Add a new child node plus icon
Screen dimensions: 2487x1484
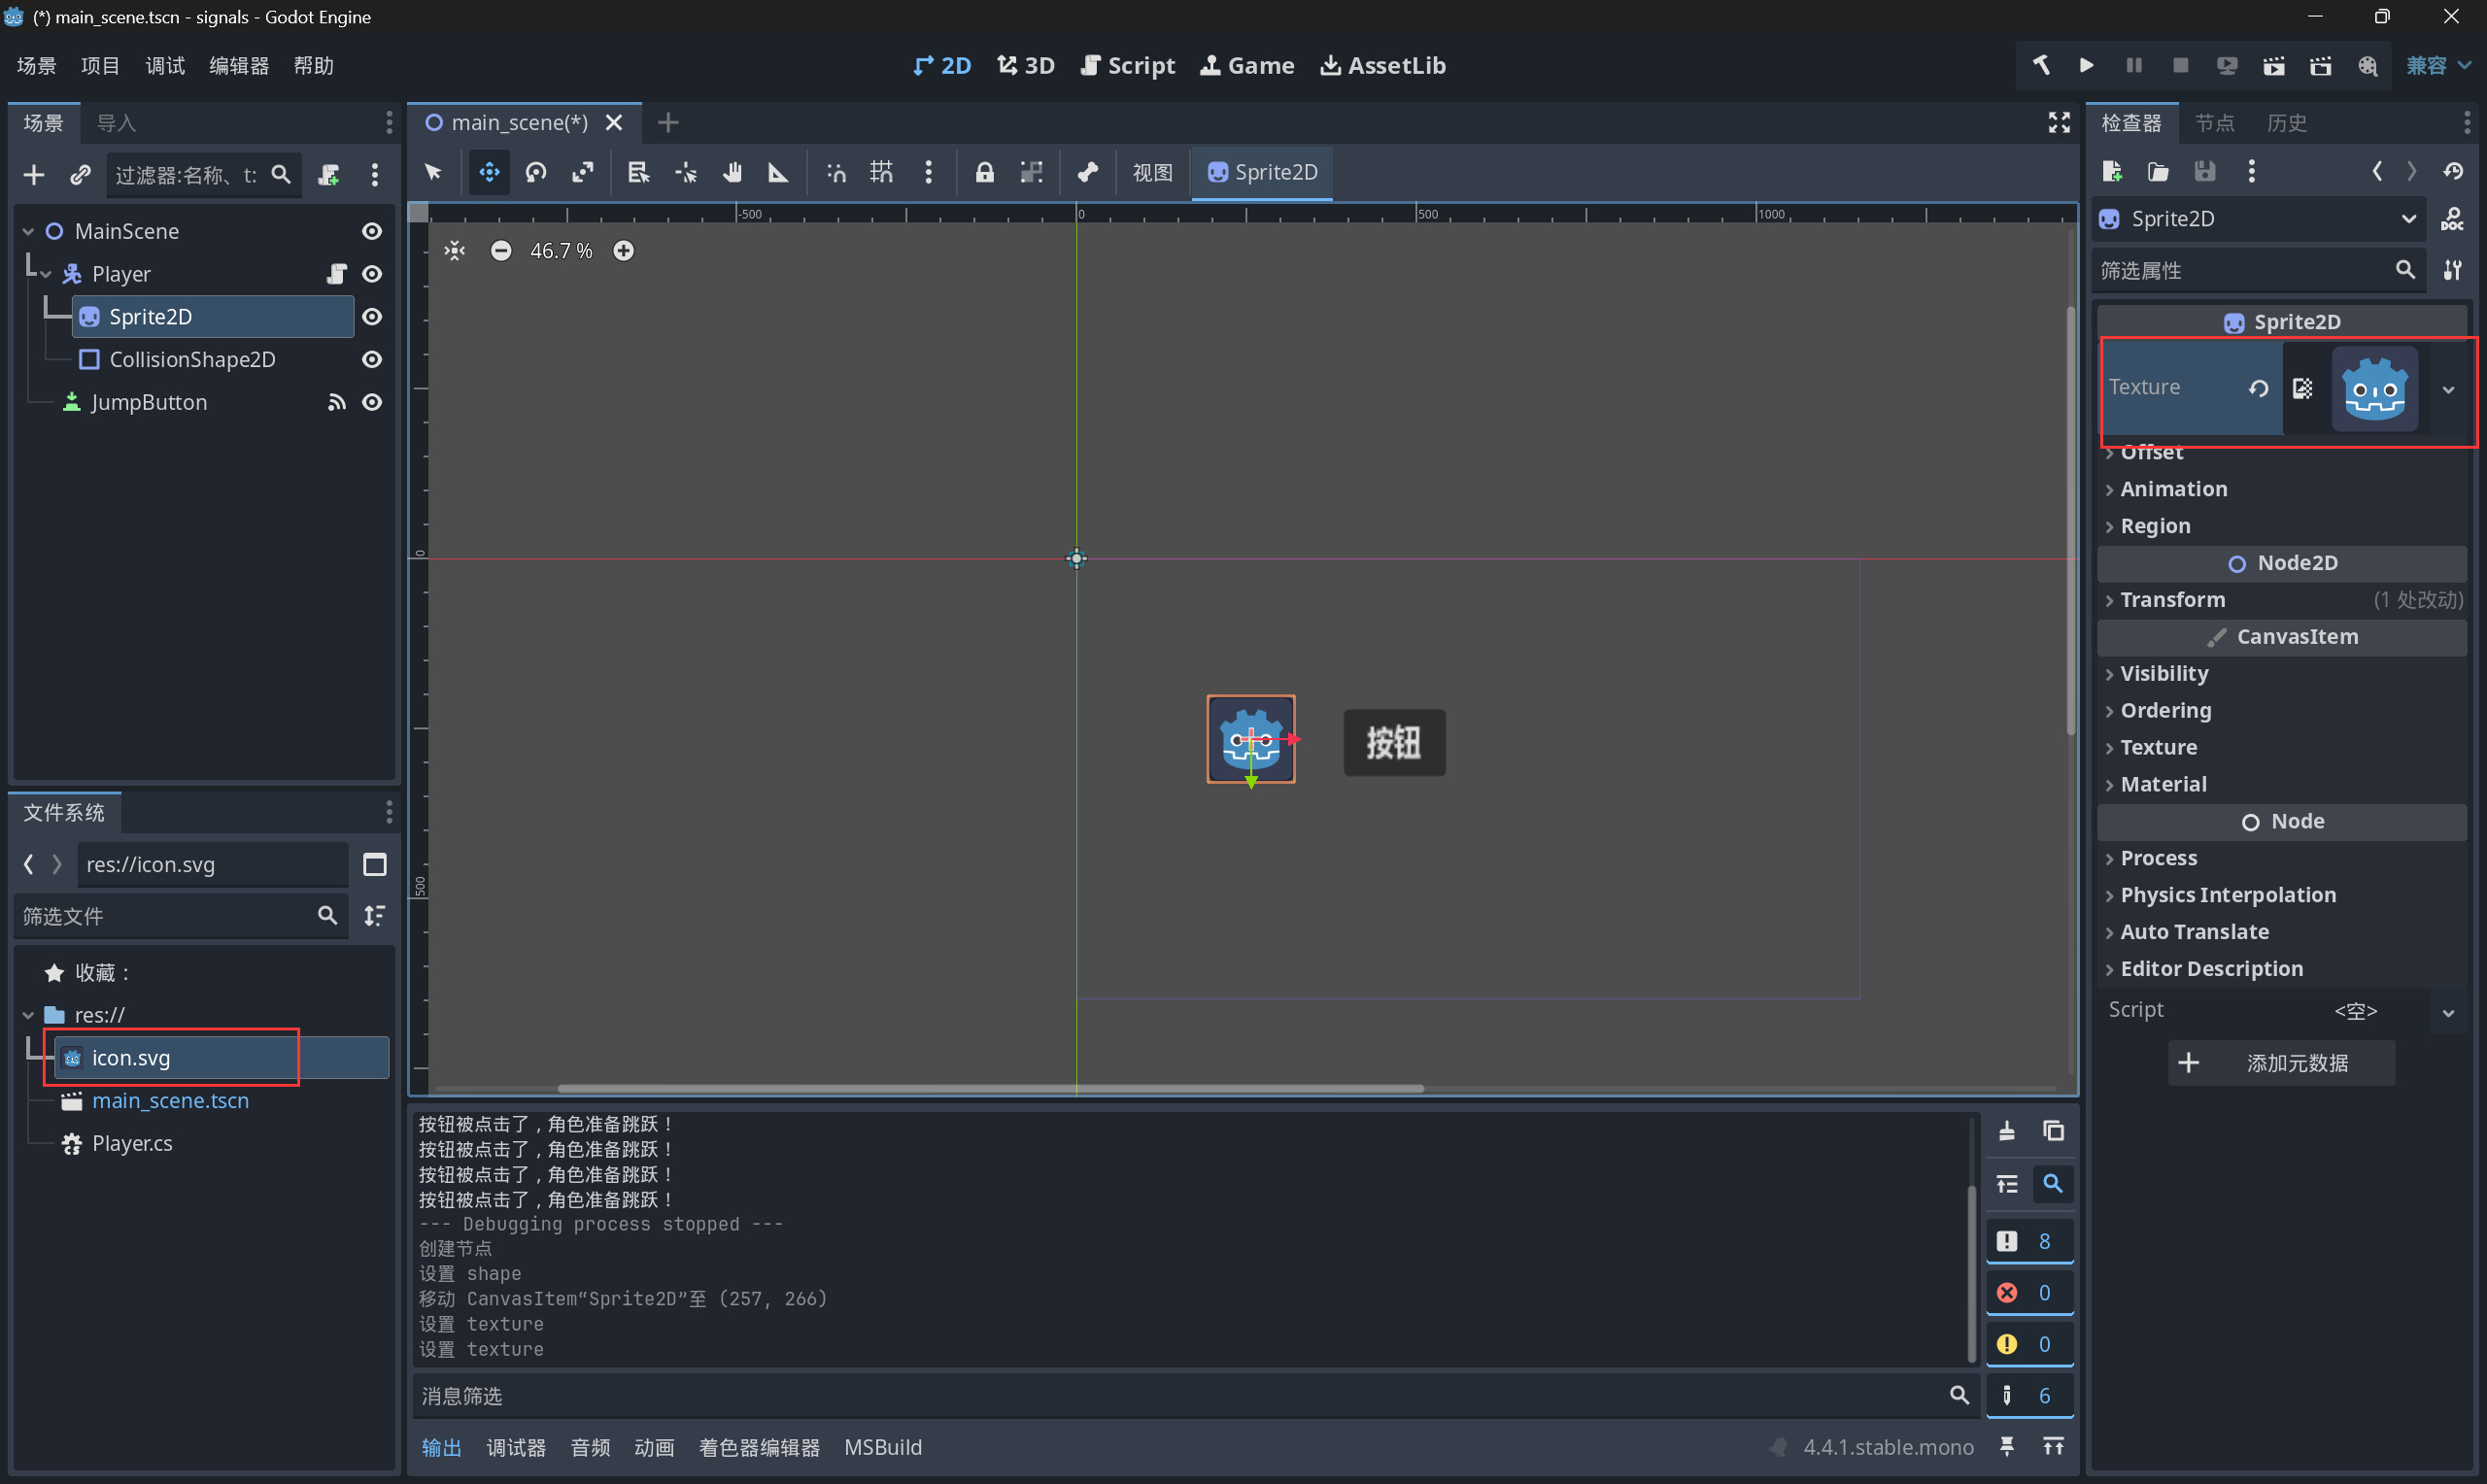pos(33,176)
